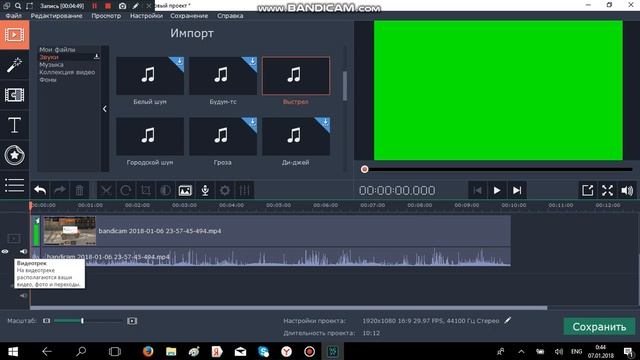Open the Настройки menu
Screen dimensions: 640x360
point(146,16)
